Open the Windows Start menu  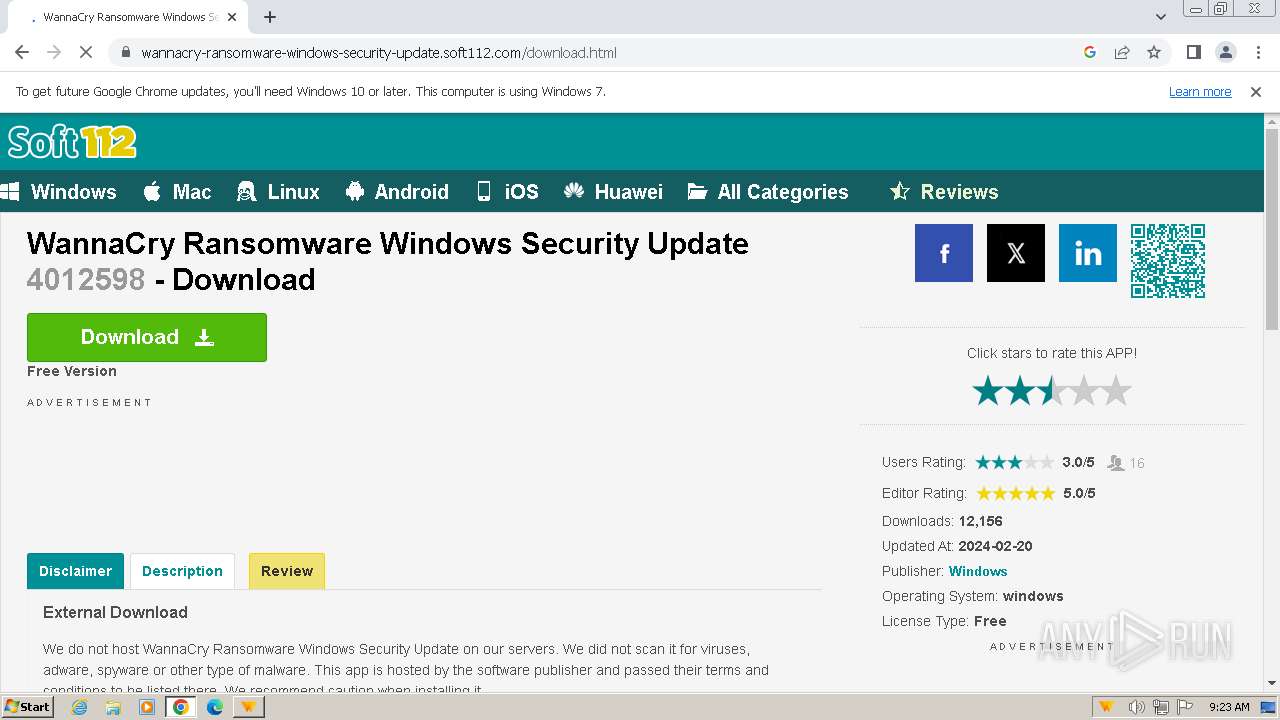coord(27,707)
